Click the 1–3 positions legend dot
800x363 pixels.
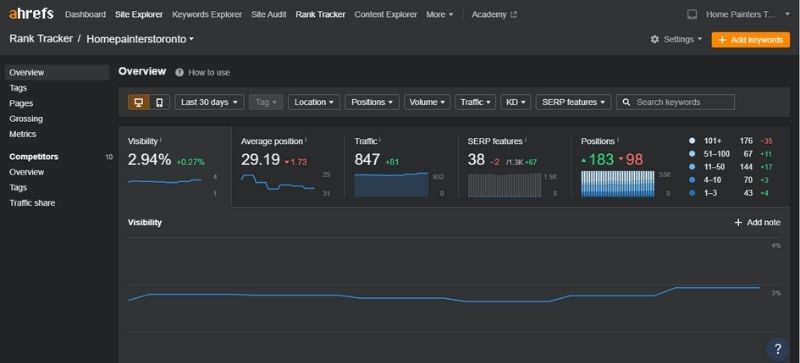click(692, 193)
